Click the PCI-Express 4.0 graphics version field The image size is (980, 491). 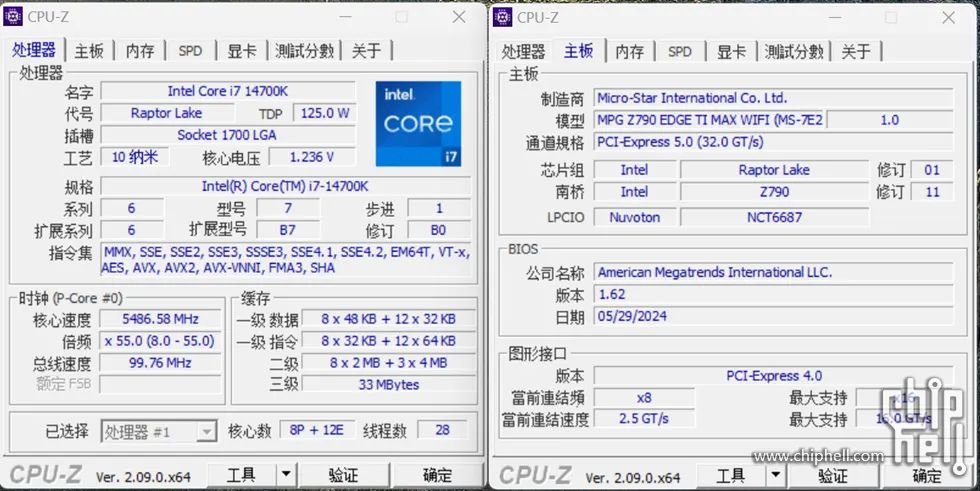point(774,375)
